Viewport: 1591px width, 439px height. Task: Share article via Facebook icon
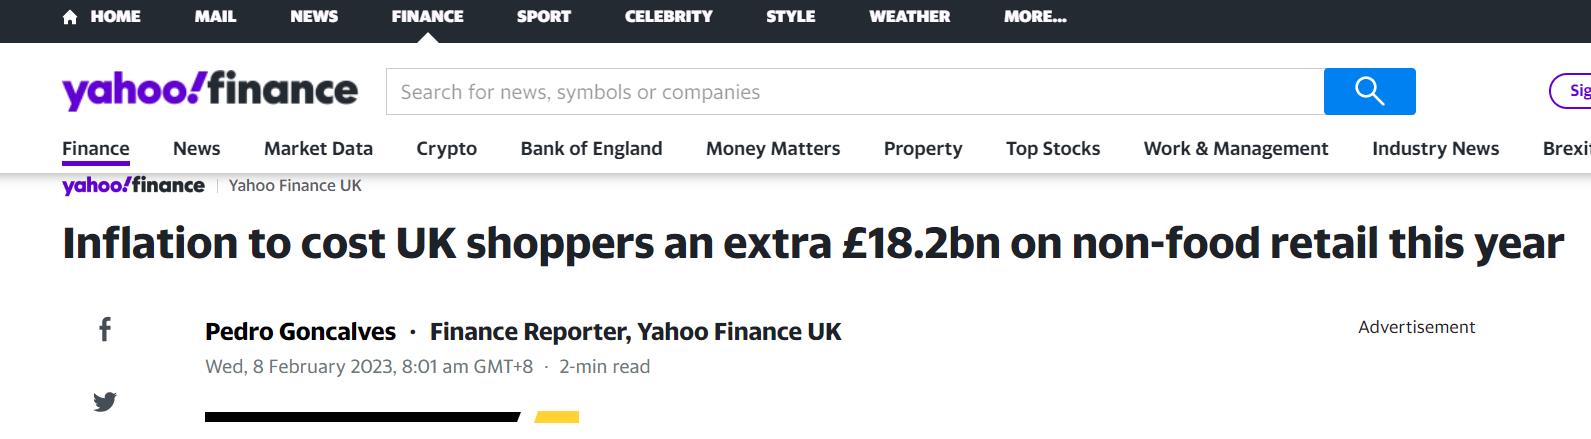click(x=105, y=330)
